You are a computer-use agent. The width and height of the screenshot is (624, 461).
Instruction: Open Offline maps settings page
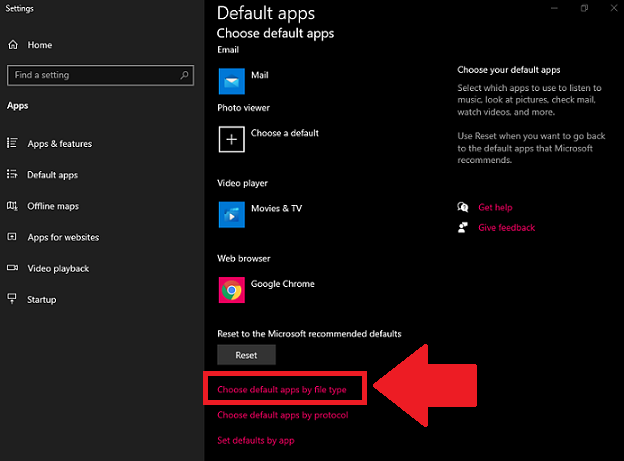click(53, 206)
